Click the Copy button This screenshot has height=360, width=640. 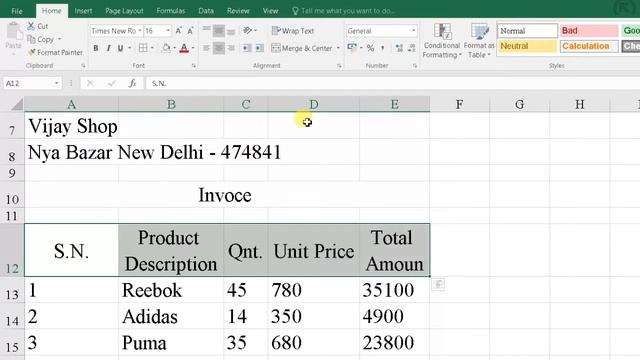(40, 39)
